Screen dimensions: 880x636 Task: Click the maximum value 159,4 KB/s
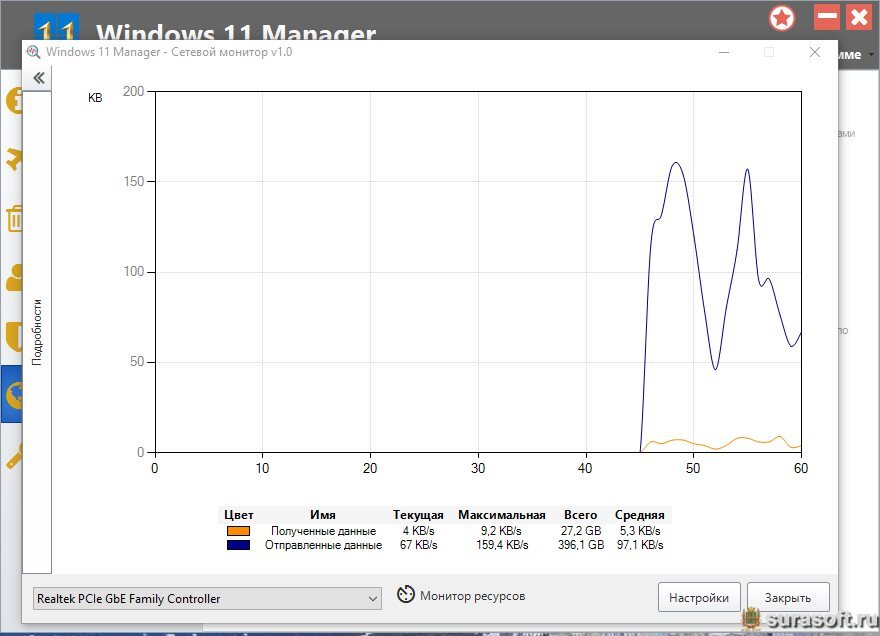point(502,545)
